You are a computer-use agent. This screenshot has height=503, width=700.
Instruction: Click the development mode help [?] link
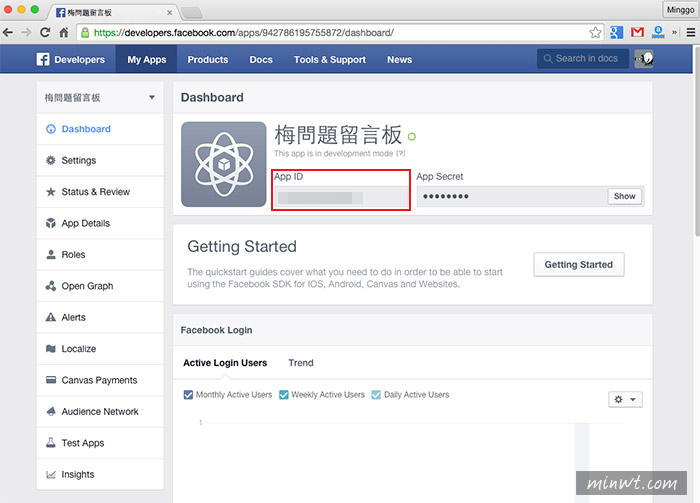[x=400, y=154]
